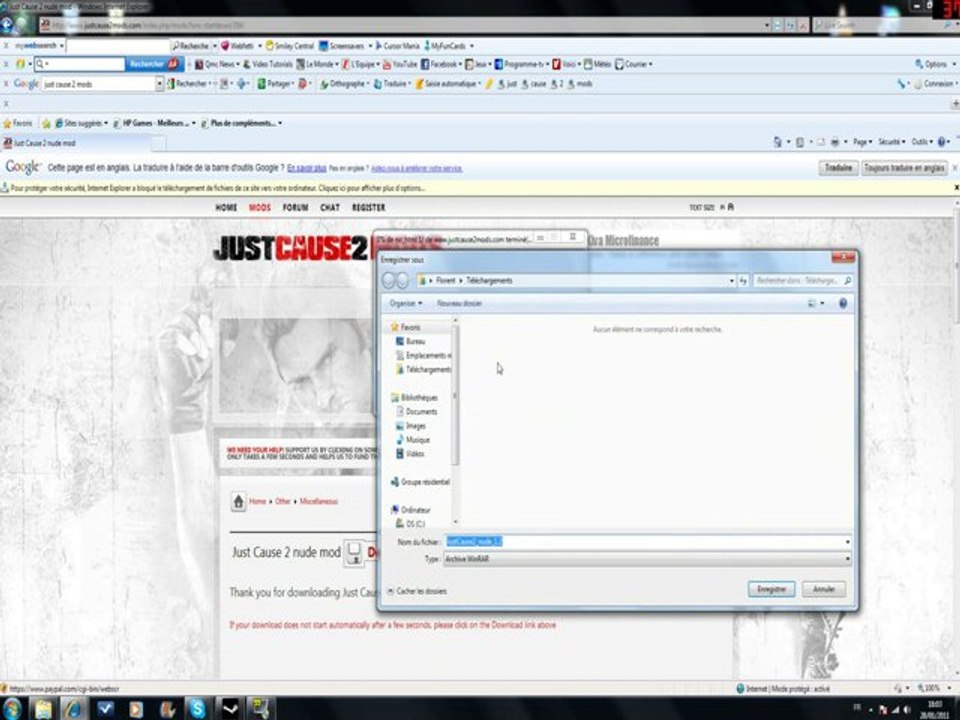Click the Favoris star button
960x720 pixels.
click(x=17, y=124)
